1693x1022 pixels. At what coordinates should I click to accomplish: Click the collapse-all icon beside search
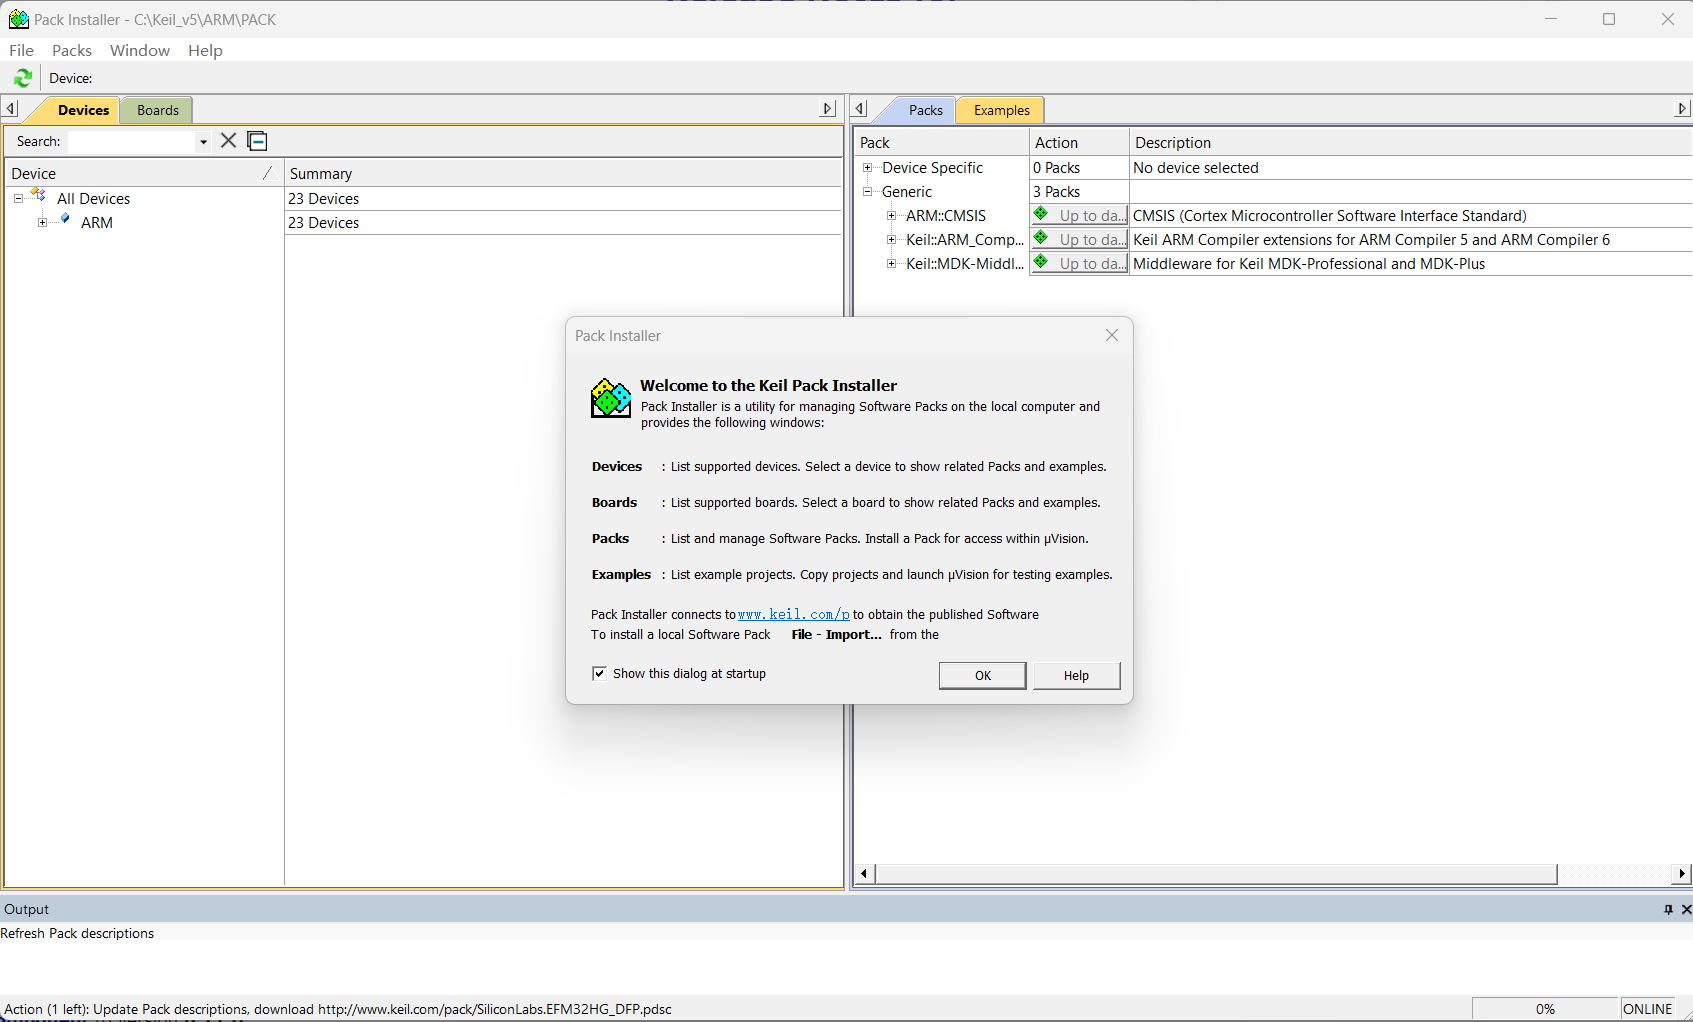point(257,141)
